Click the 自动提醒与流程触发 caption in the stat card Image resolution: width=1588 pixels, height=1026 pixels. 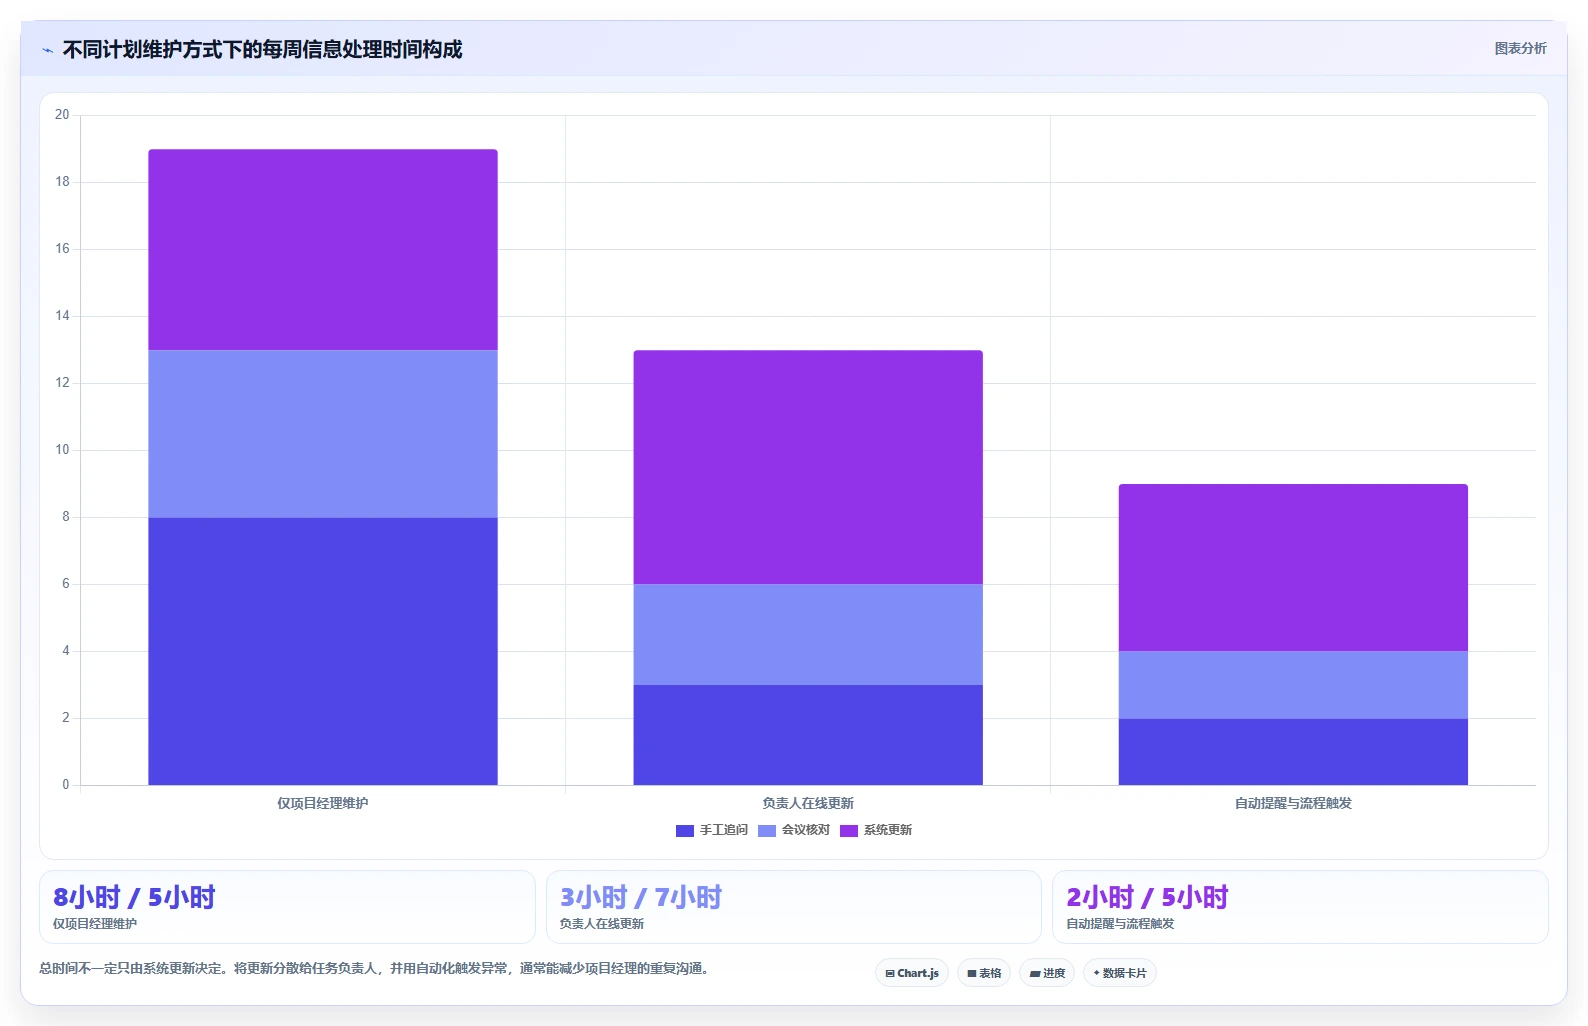point(1120,924)
